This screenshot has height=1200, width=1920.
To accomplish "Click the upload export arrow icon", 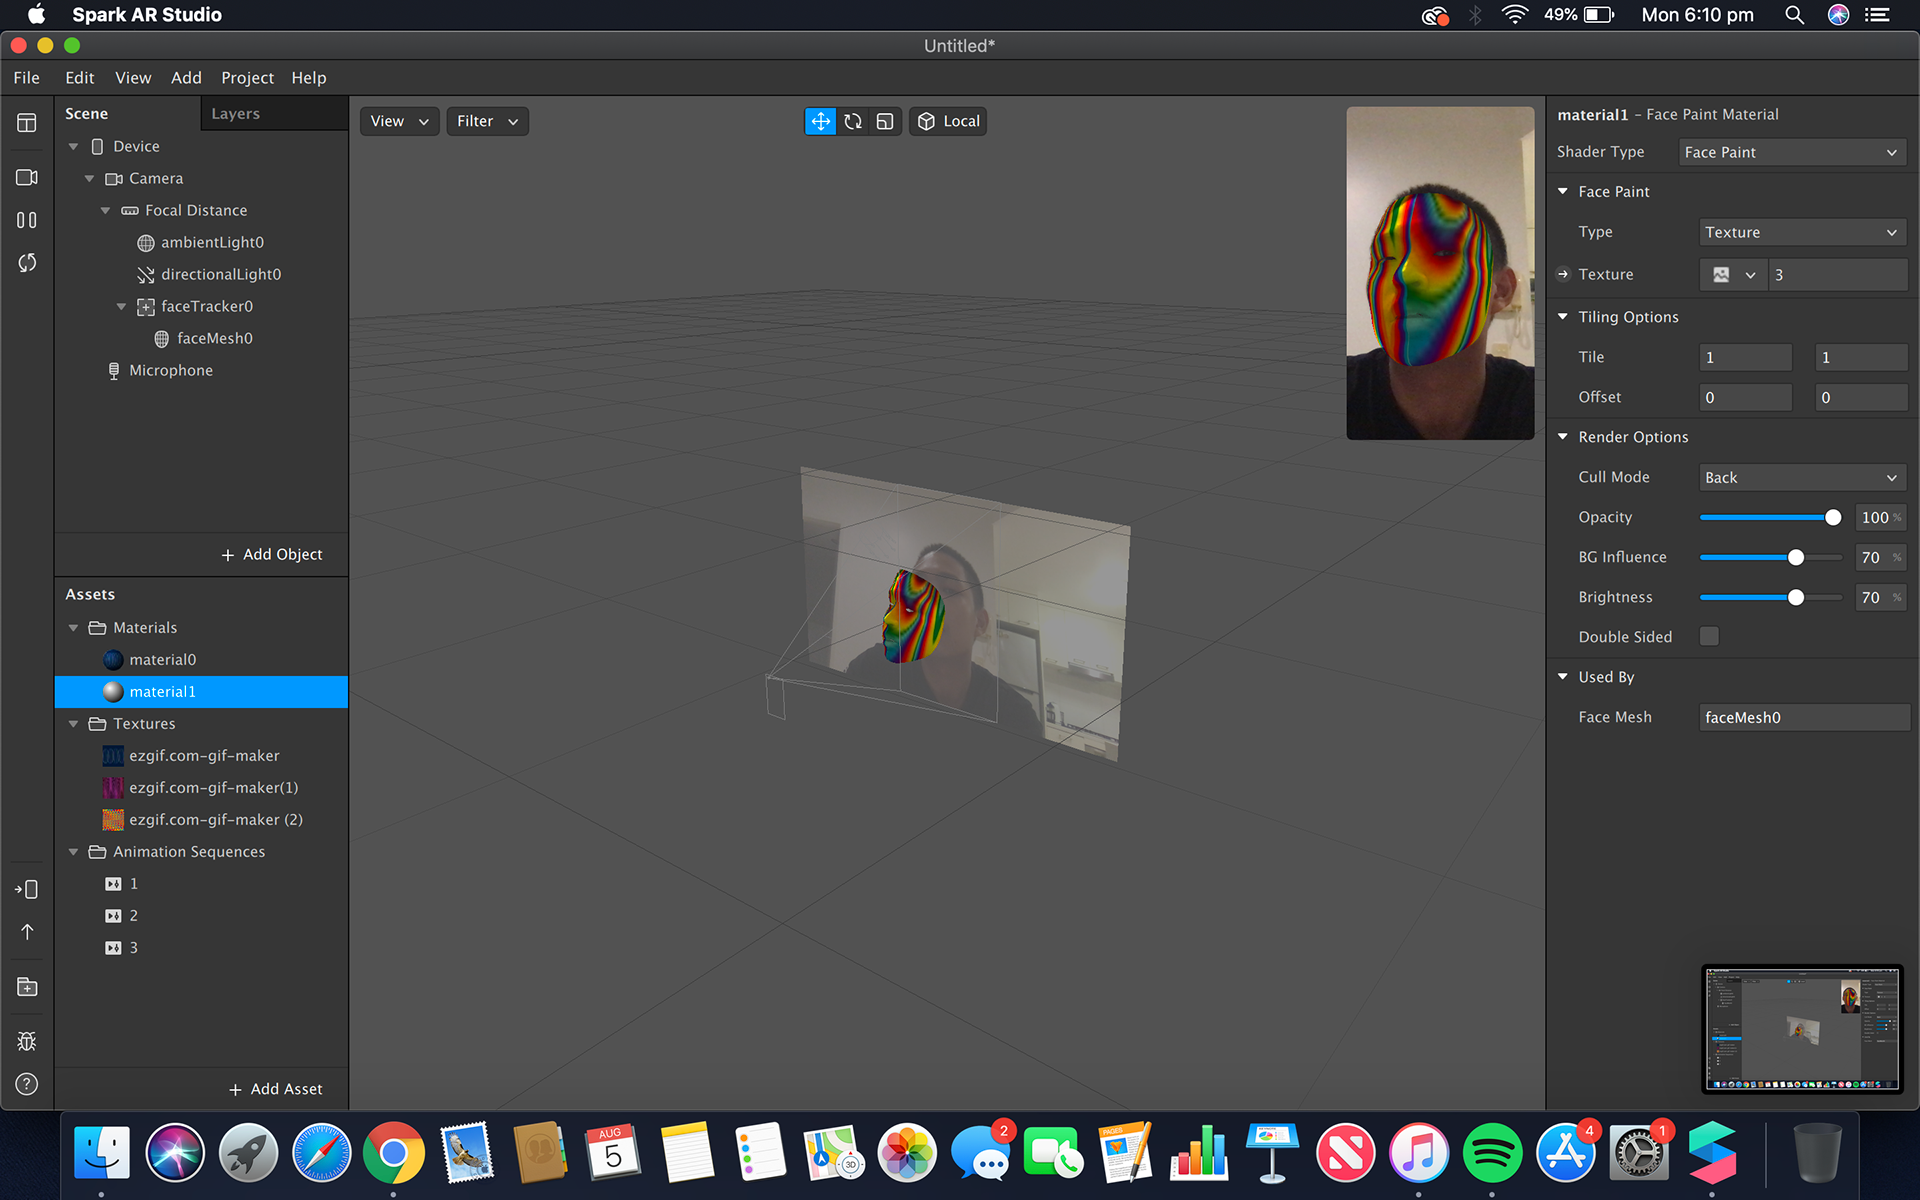I will 27,932.
